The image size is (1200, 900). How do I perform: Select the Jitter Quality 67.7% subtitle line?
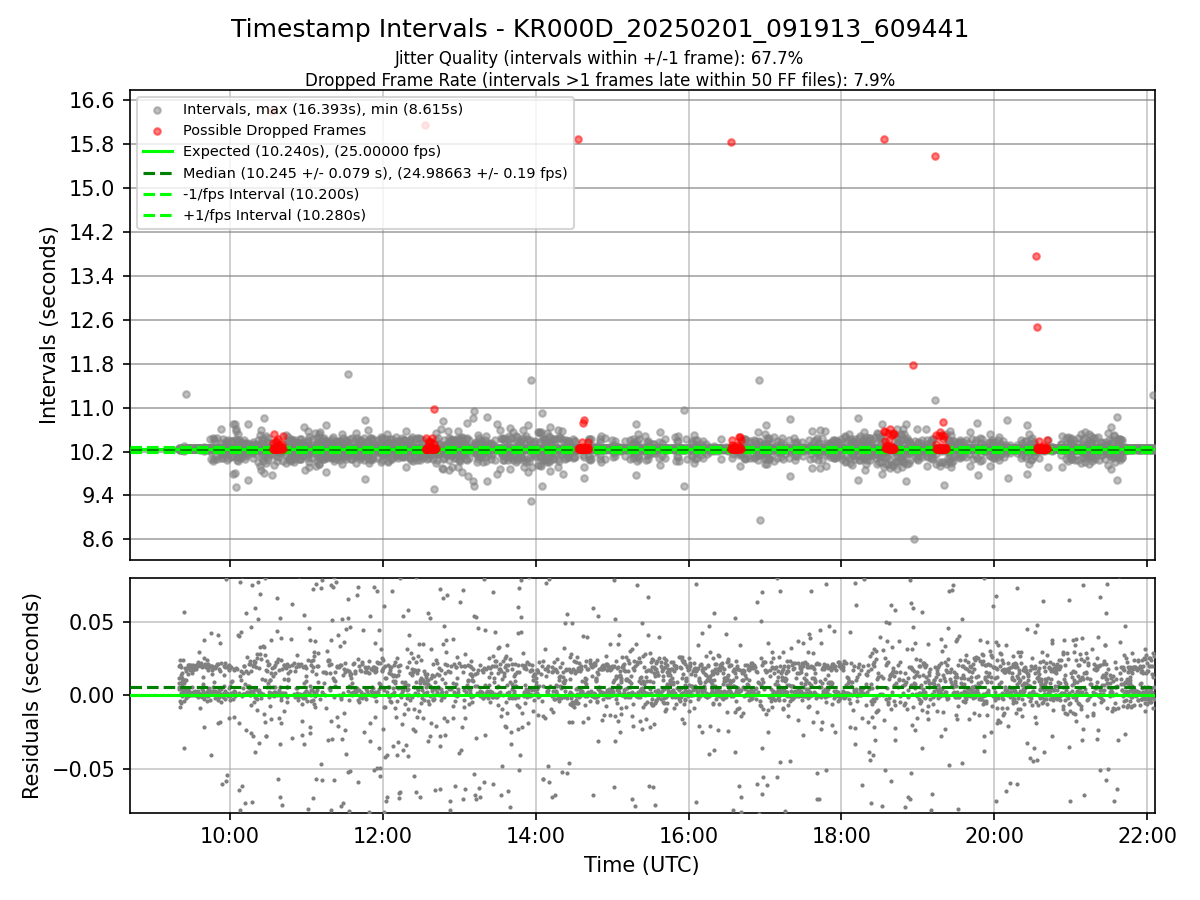pos(599,59)
